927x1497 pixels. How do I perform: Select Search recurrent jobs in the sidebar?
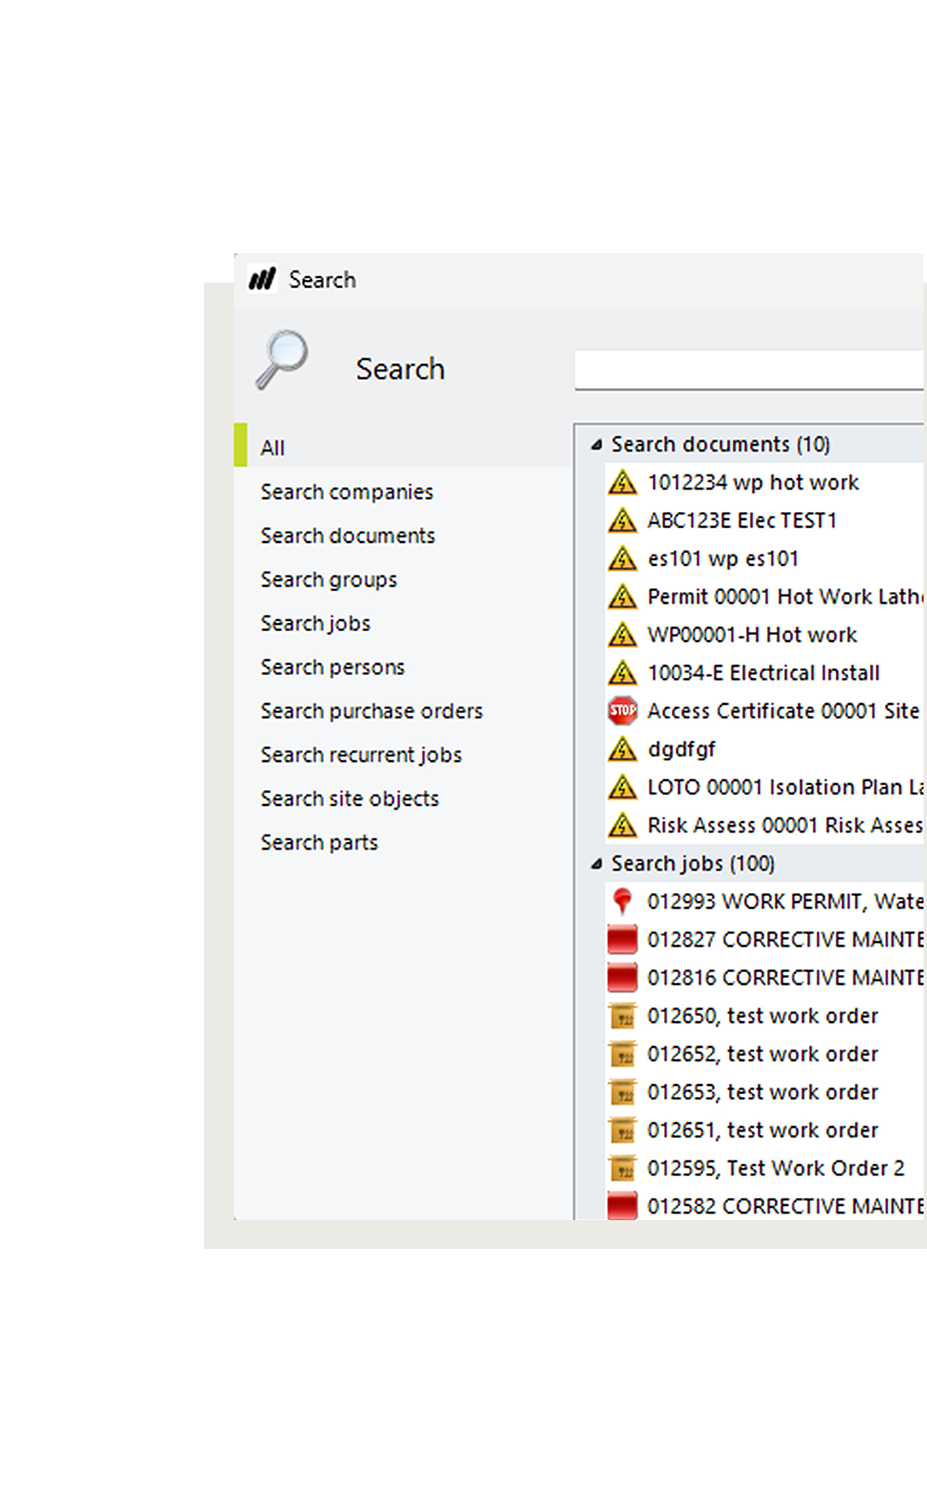pos(360,755)
